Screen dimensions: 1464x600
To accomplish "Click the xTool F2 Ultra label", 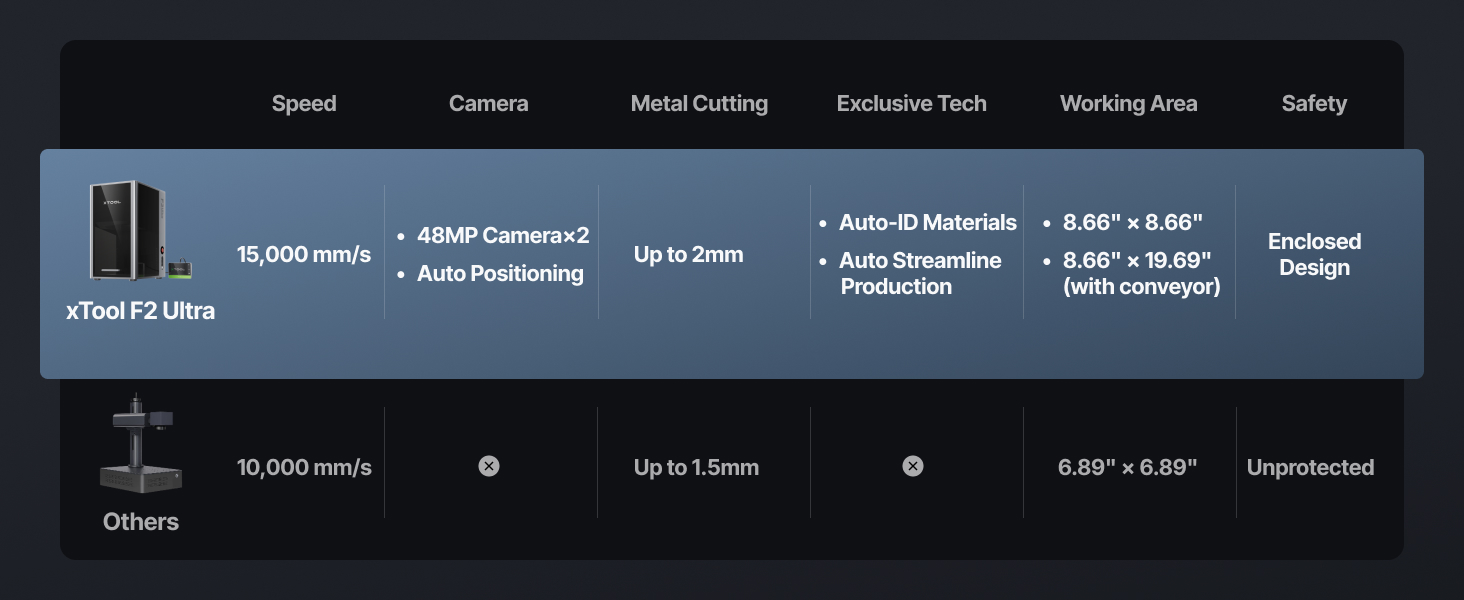I will 141,311.
